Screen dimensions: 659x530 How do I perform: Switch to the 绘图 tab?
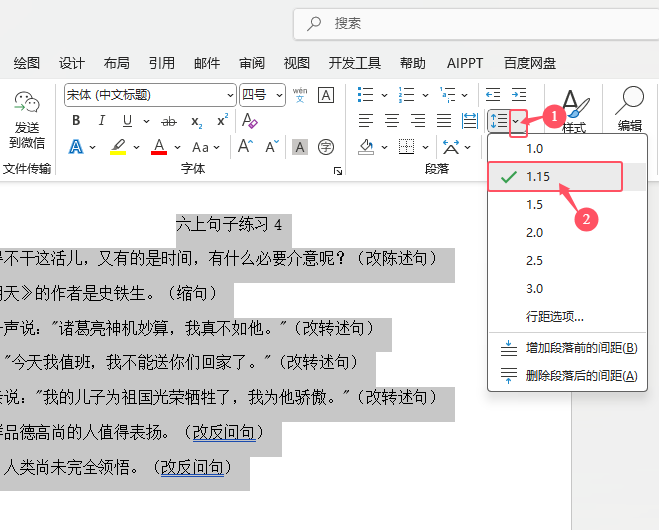[x=26, y=63]
